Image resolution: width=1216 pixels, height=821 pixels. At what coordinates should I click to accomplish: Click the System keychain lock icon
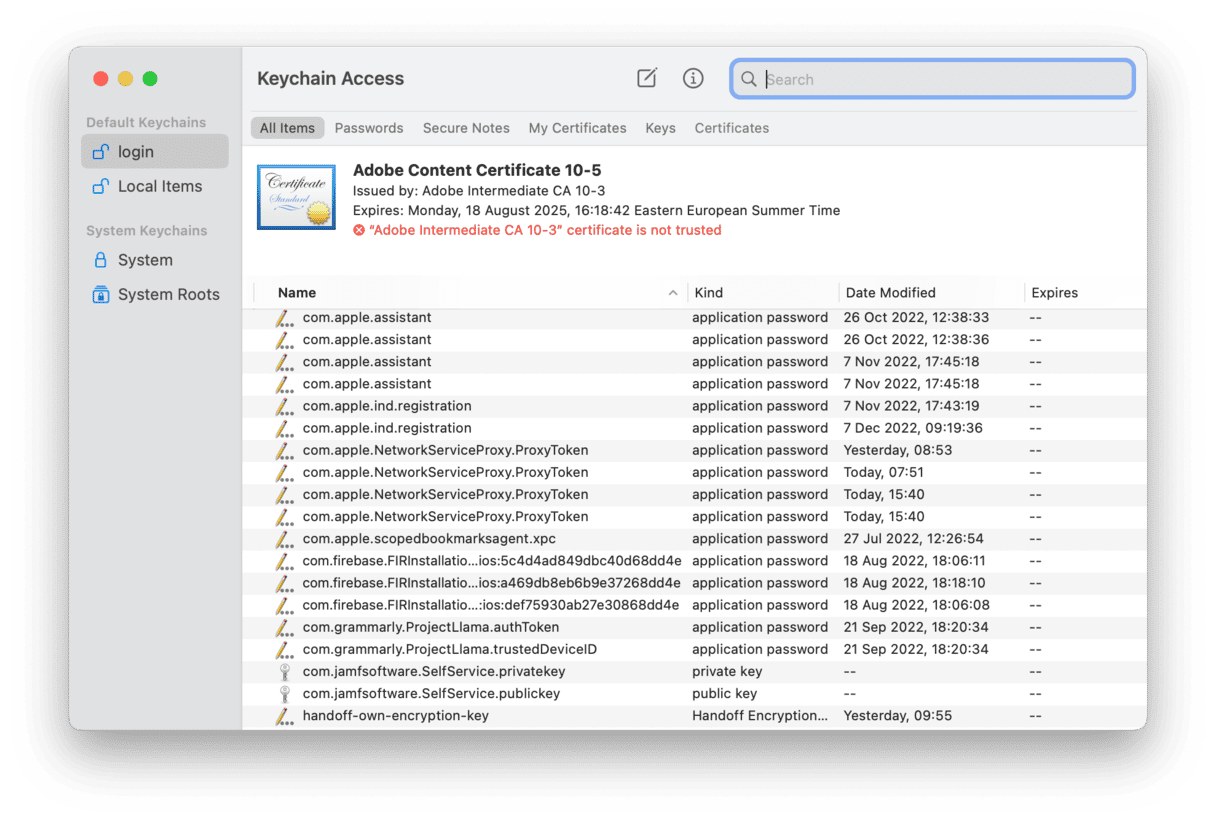pyautogui.click(x=100, y=260)
